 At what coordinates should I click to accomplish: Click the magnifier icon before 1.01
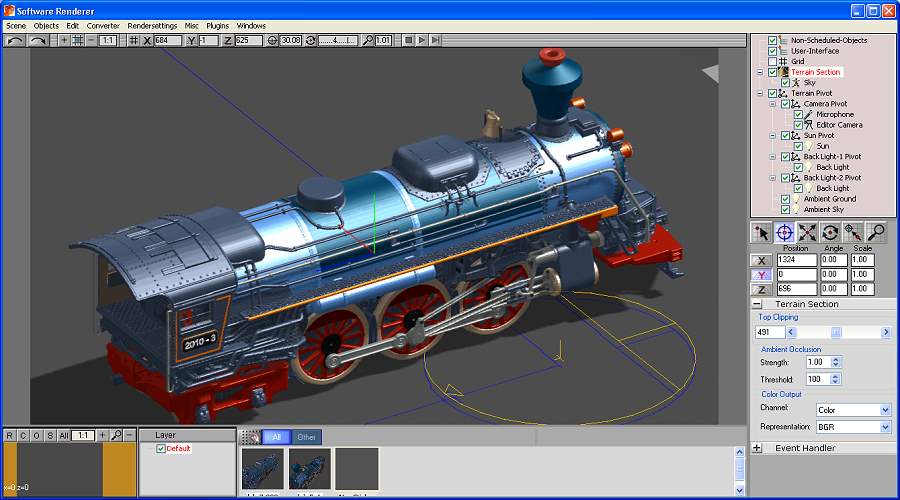tap(367, 40)
